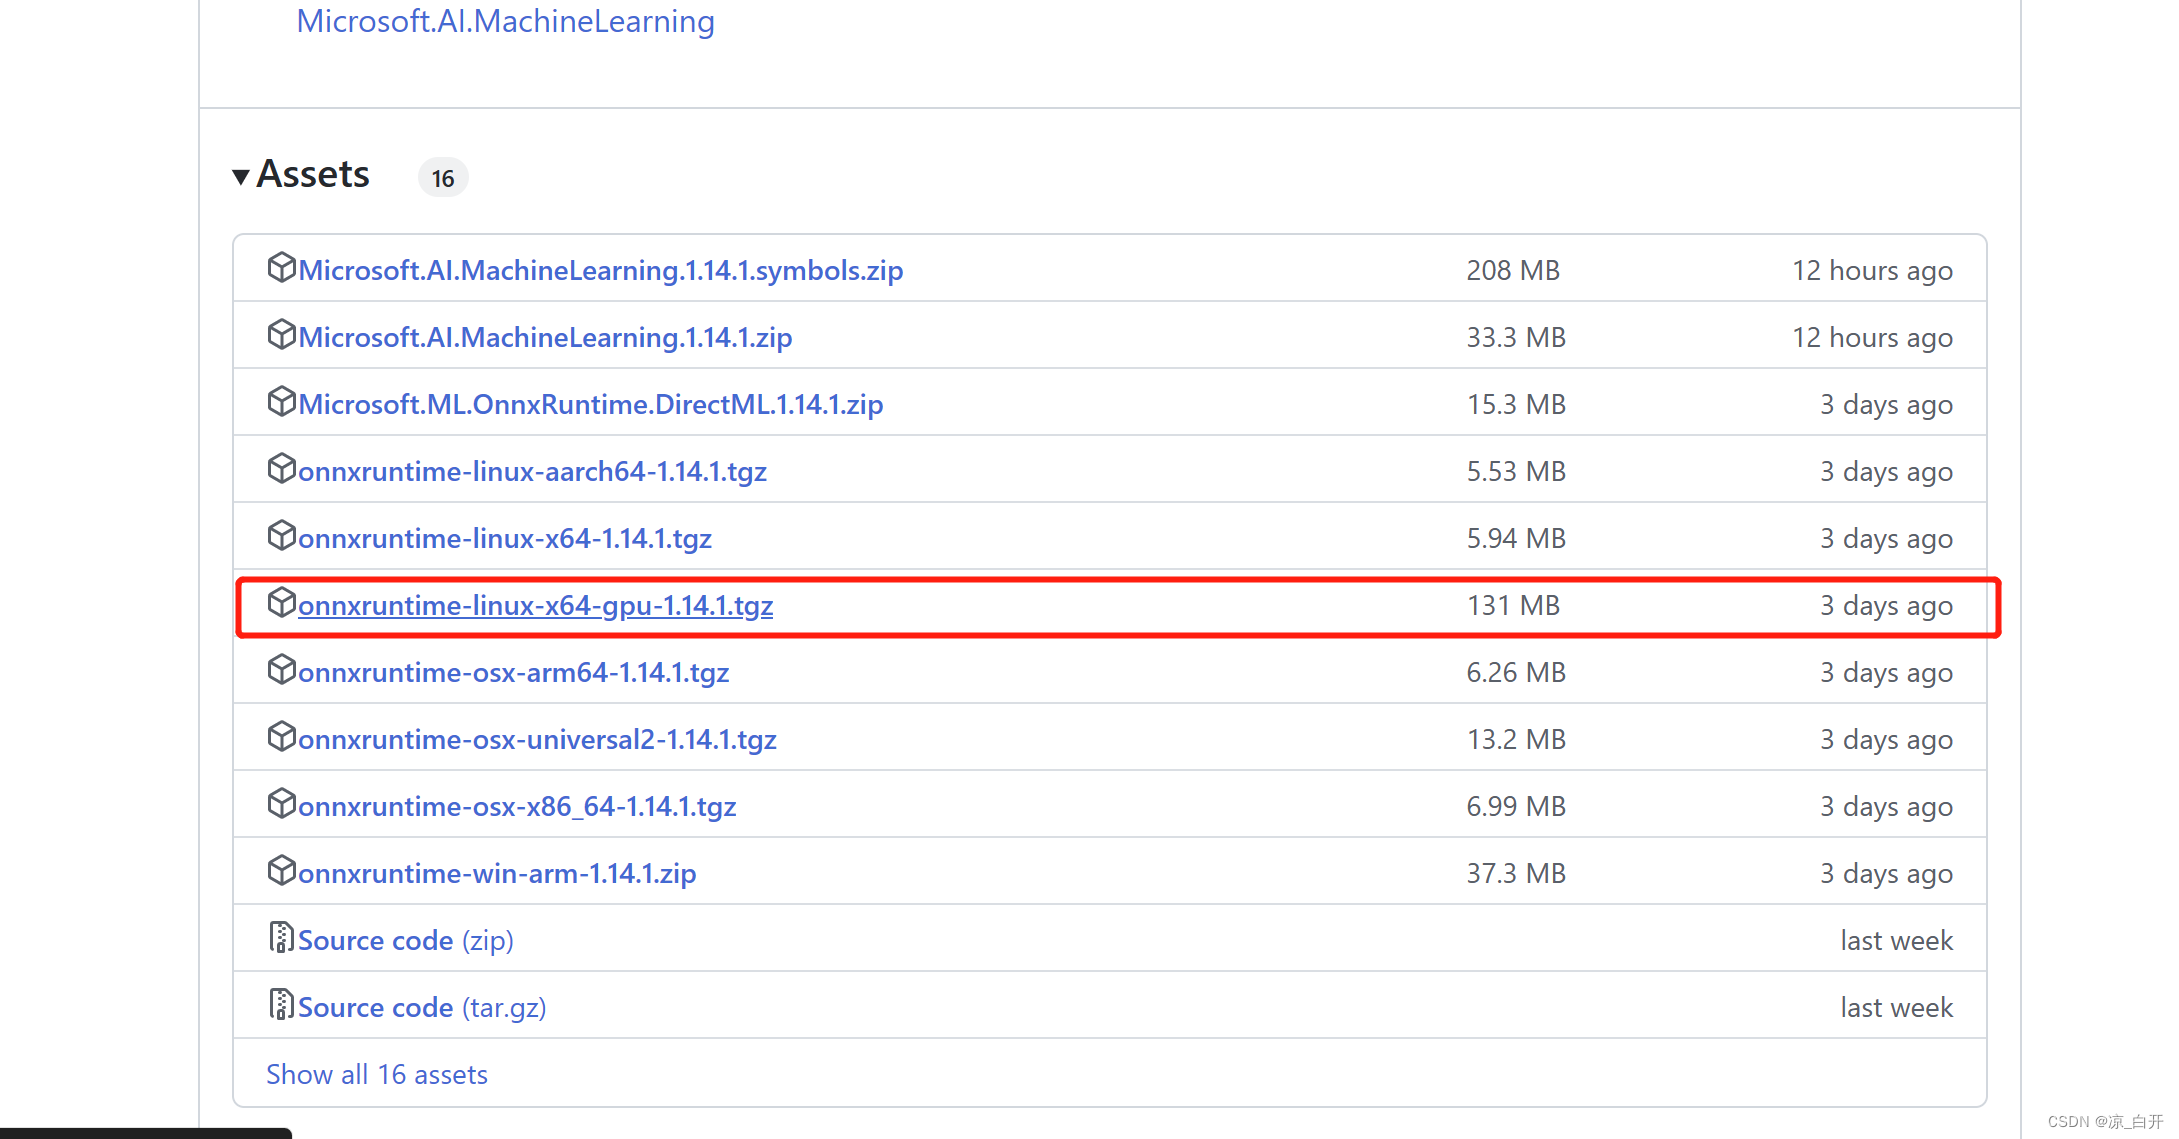Select onnxruntime-osx-x86_64-1.14.1.tgz item

[x=513, y=805]
